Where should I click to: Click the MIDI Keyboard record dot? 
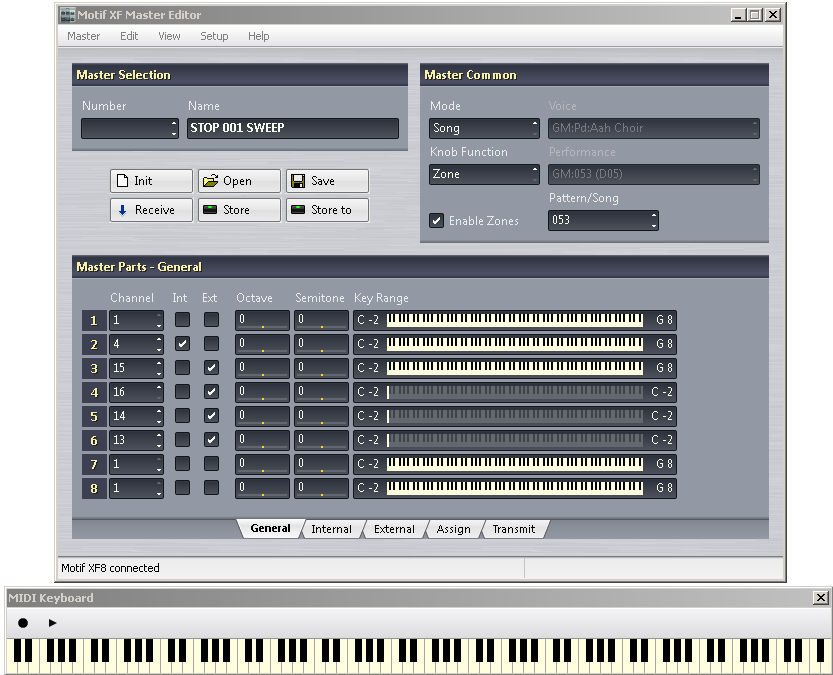pyautogui.click(x=23, y=622)
